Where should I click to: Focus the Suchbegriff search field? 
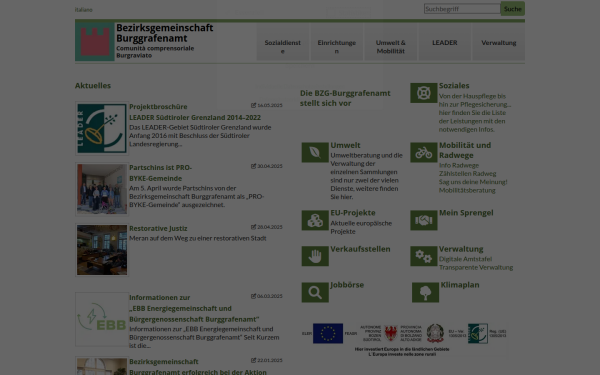coord(462,8)
